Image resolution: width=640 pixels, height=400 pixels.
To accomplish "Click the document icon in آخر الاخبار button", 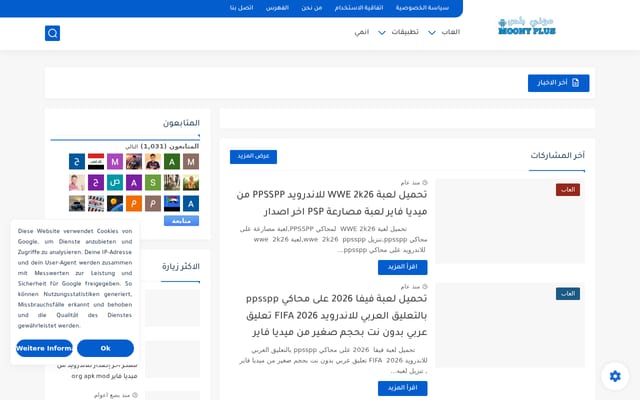I will click(576, 83).
